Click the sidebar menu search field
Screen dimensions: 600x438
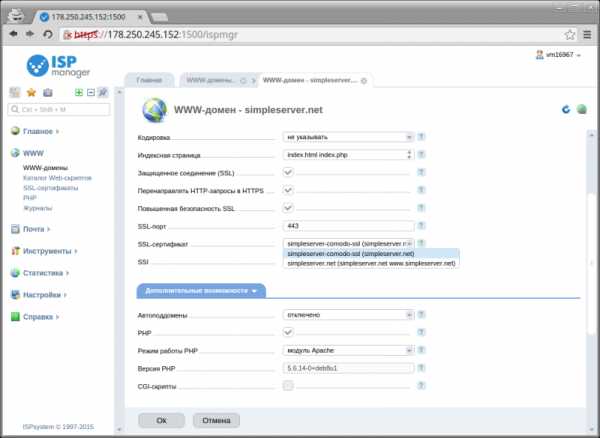[59, 109]
